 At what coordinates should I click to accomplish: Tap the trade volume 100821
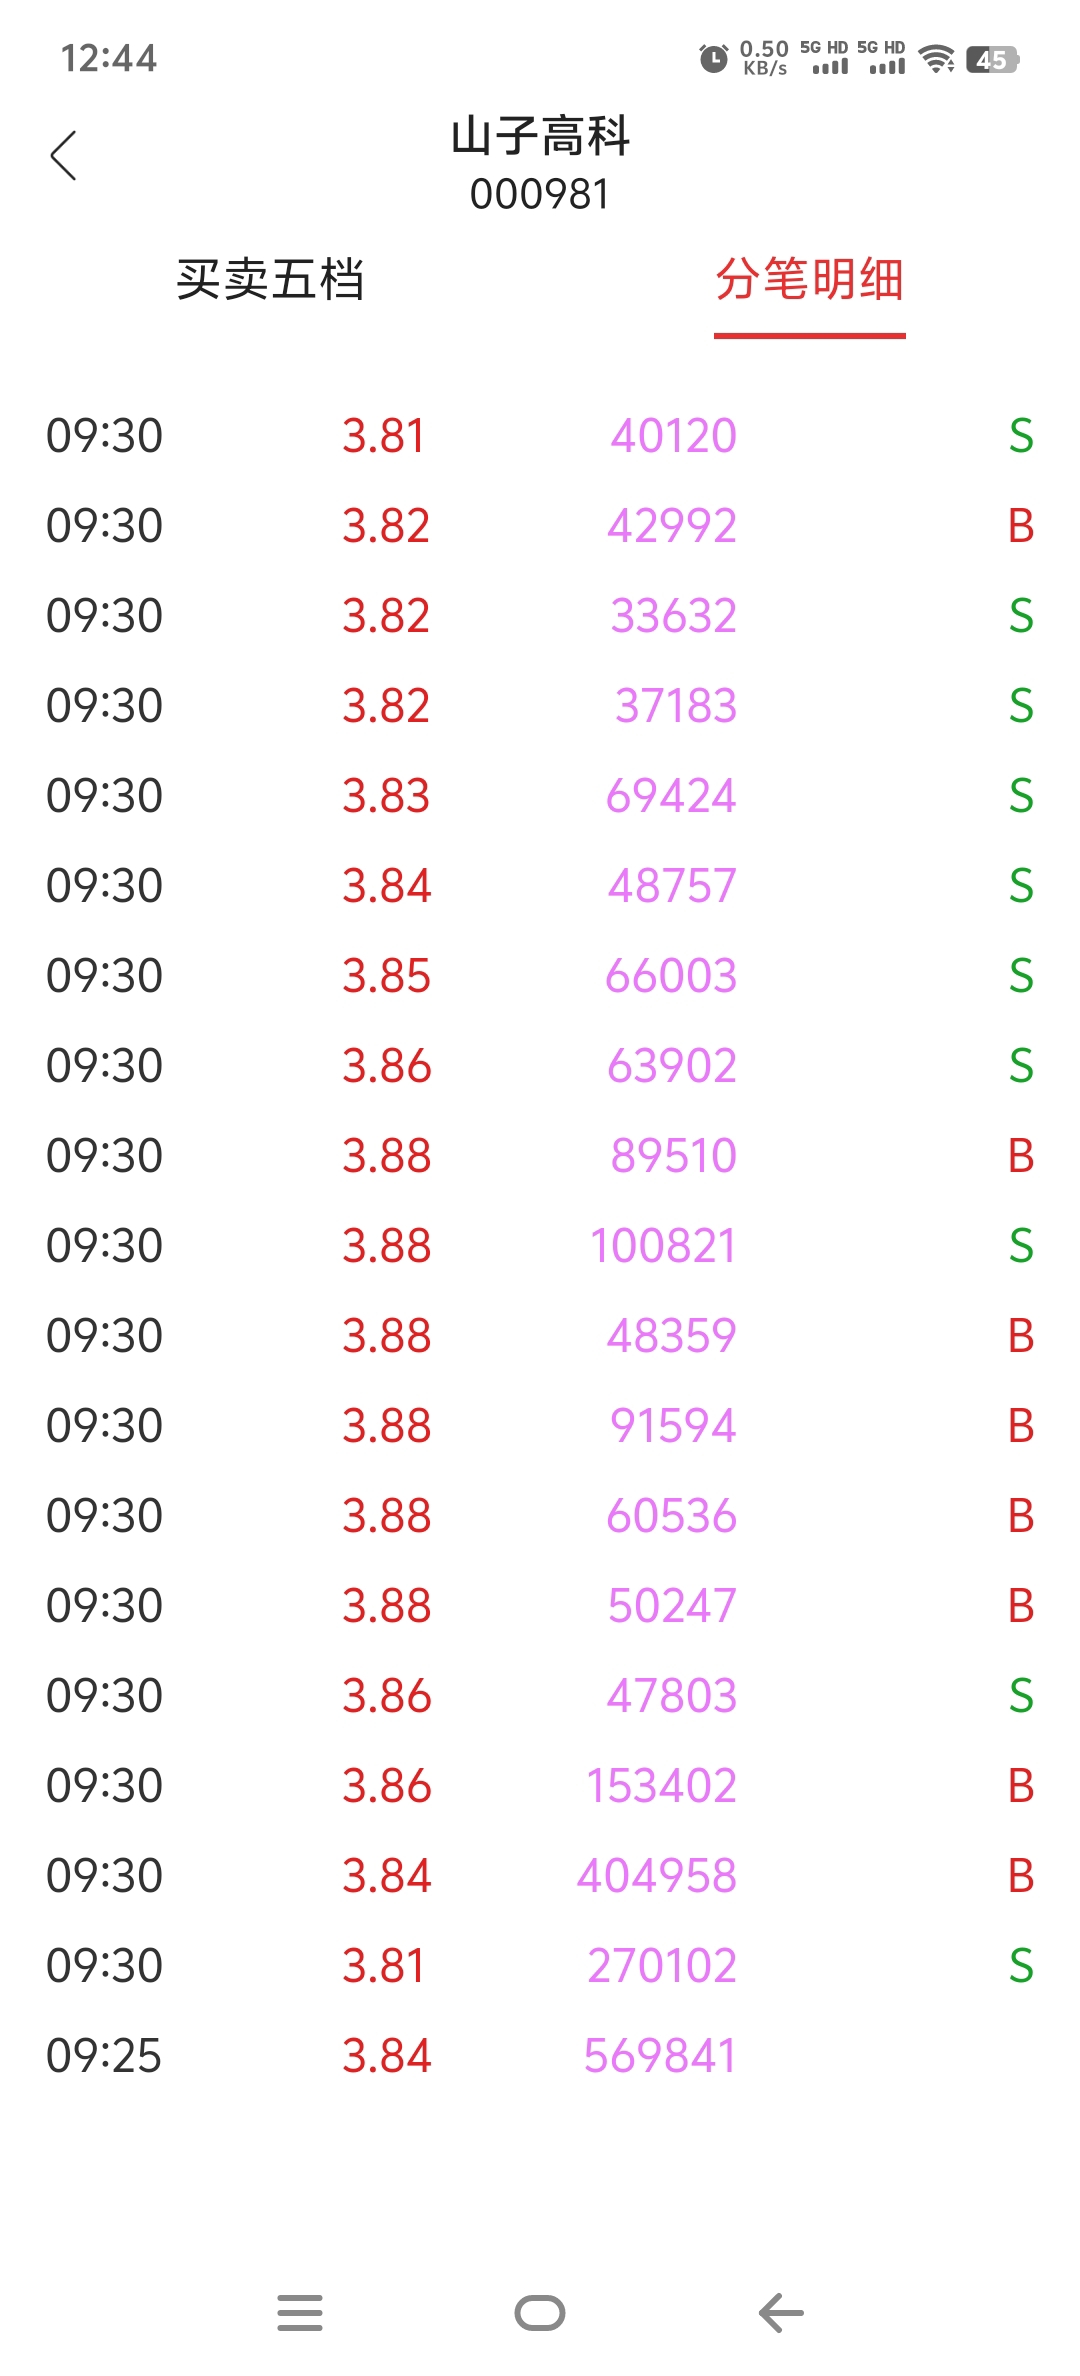662,1246
